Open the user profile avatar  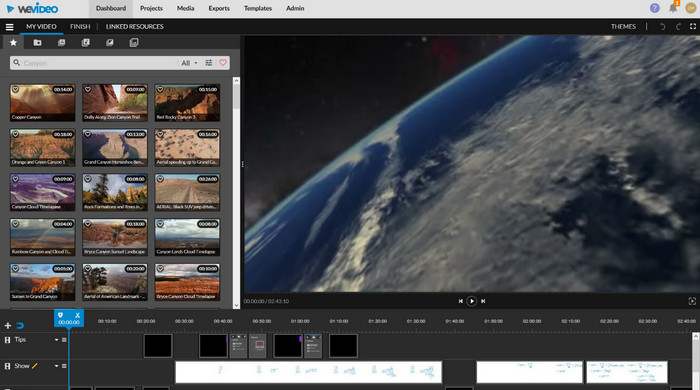(x=690, y=8)
